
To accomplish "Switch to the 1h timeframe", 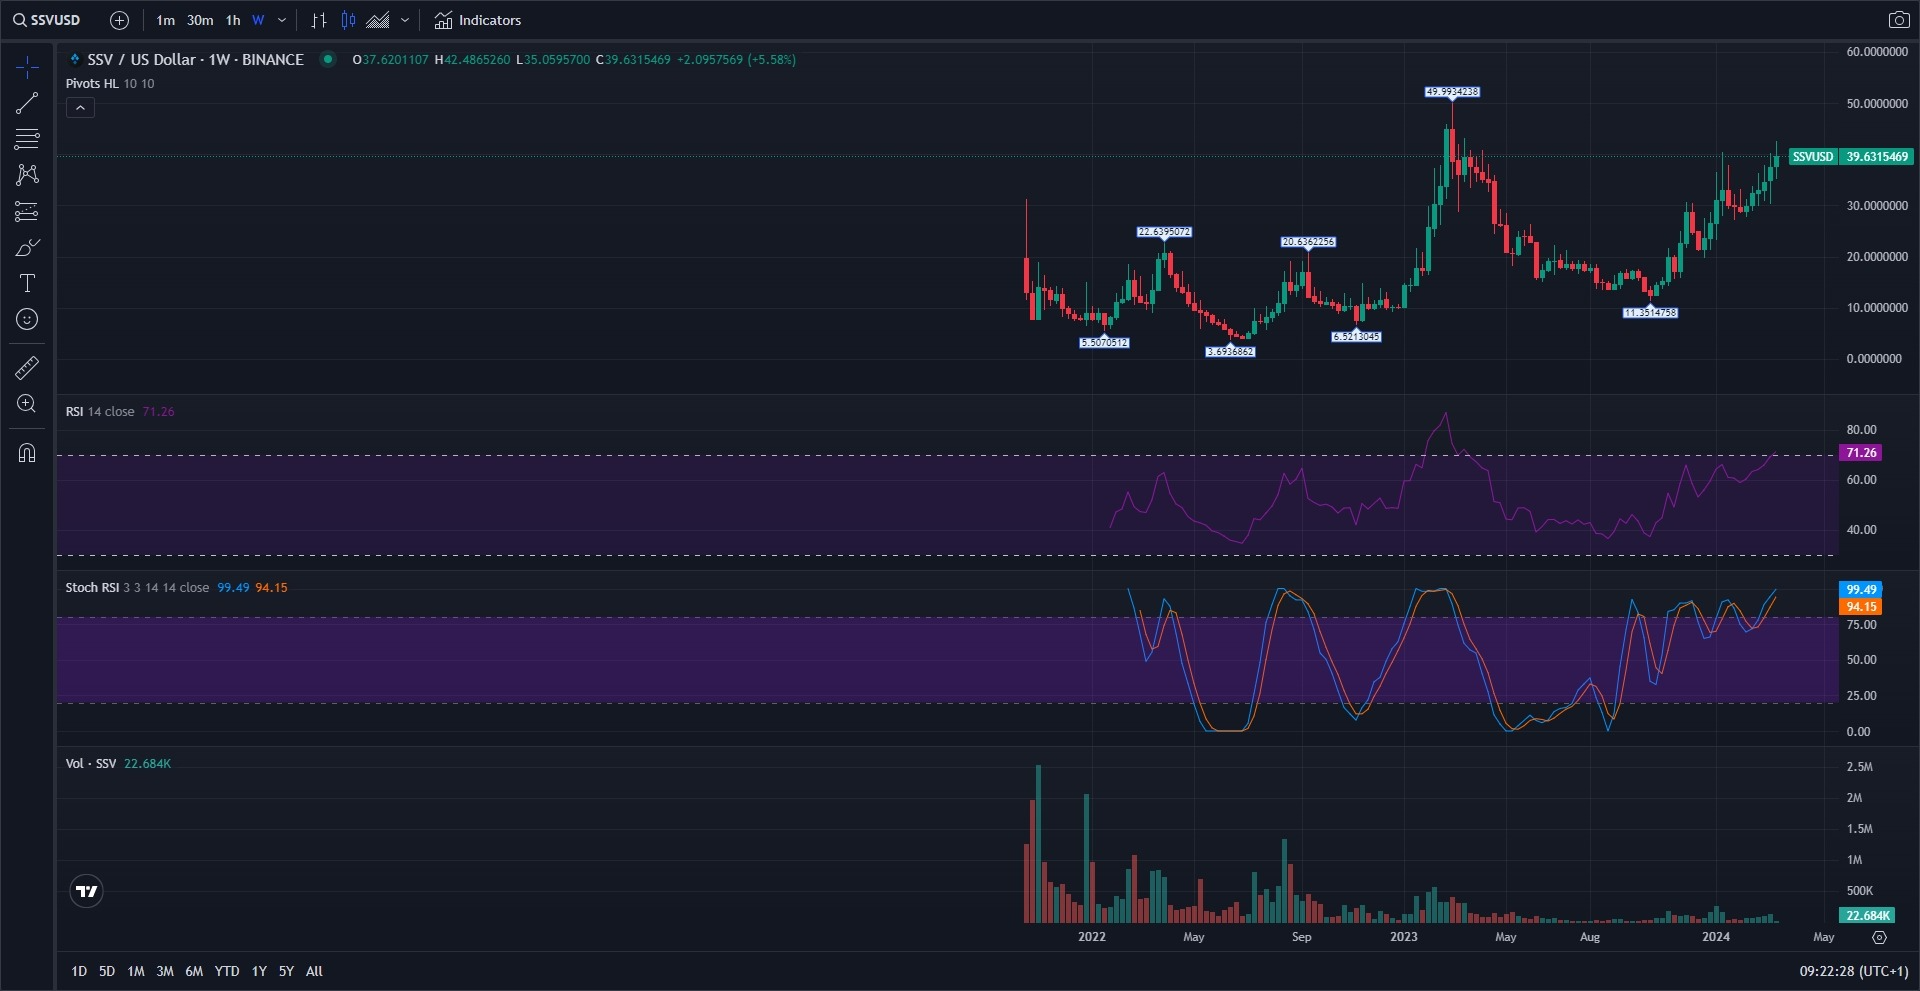I will [x=233, y=20].
